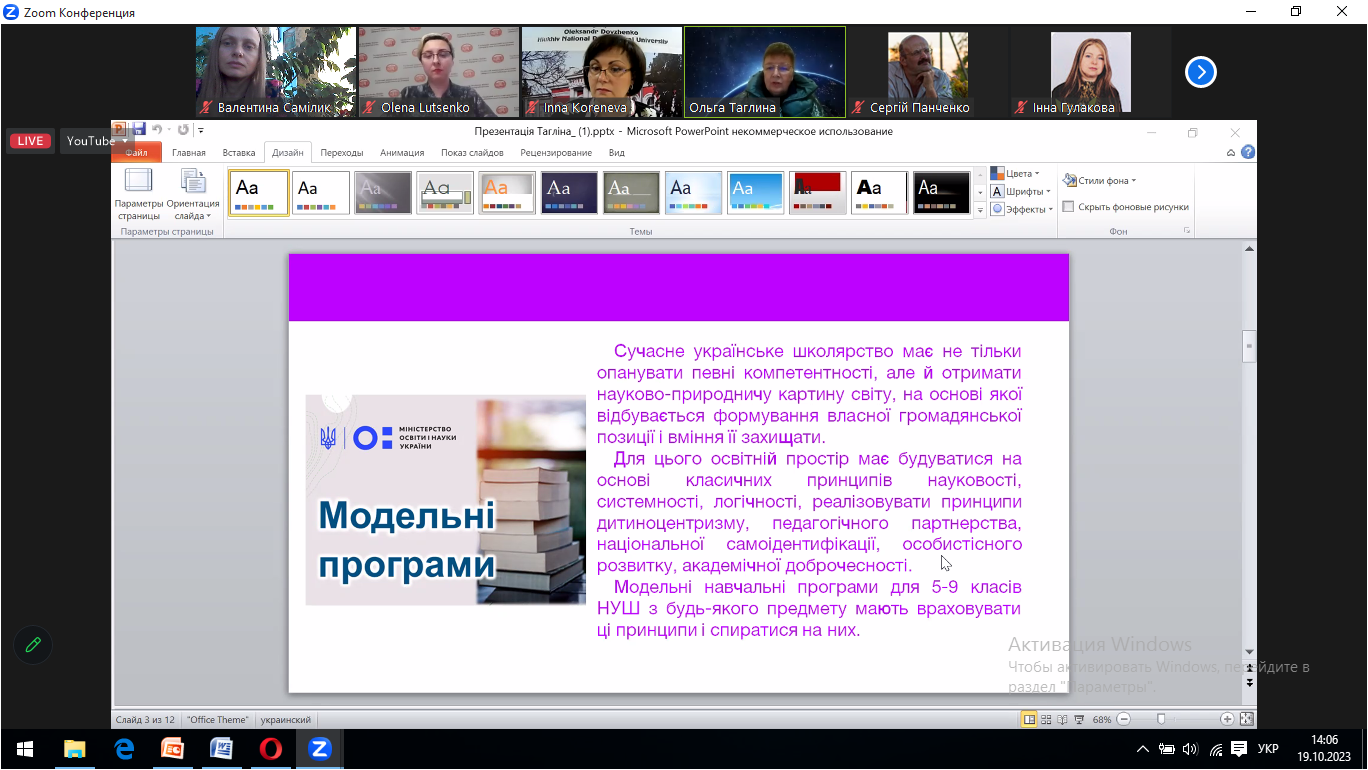Start the slide show from status bar
This screenshot has width=1368, height=770.
[1078, 719]
